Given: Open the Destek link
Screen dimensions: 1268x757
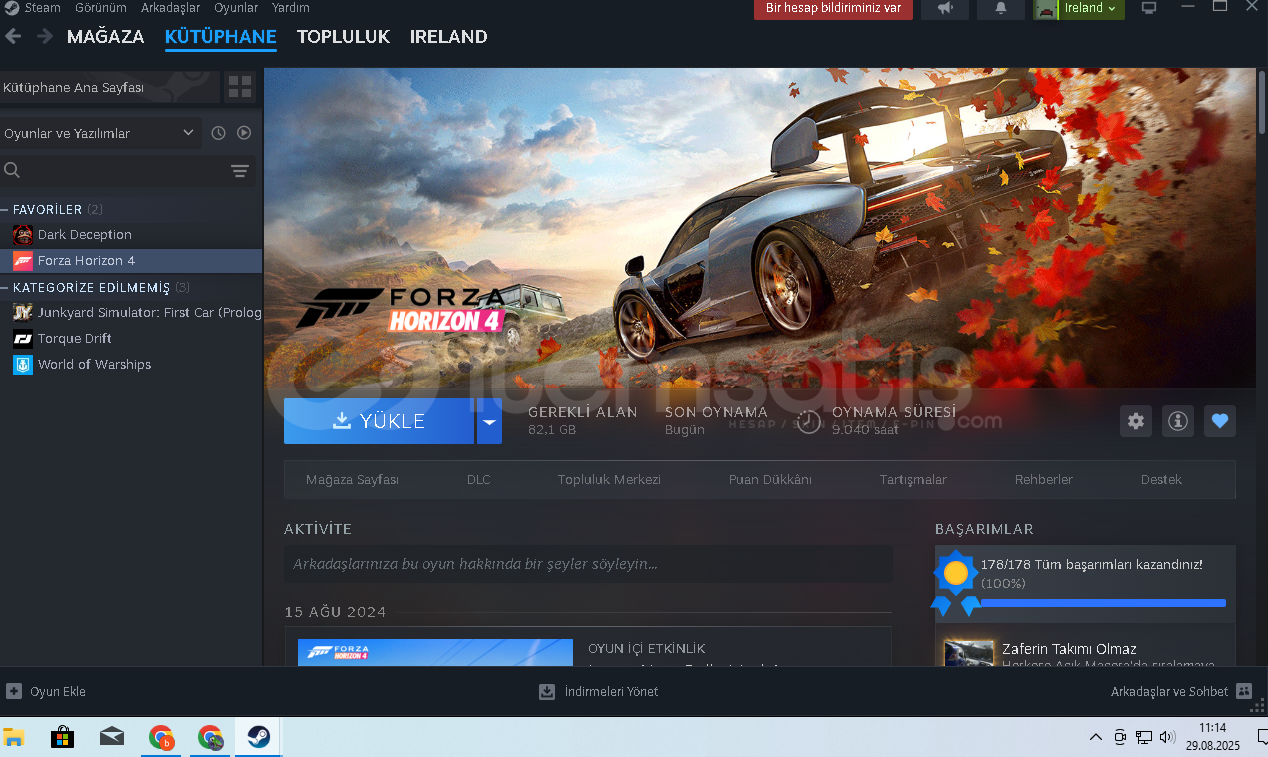Looking at the screenshot, I should point(1162,480).
